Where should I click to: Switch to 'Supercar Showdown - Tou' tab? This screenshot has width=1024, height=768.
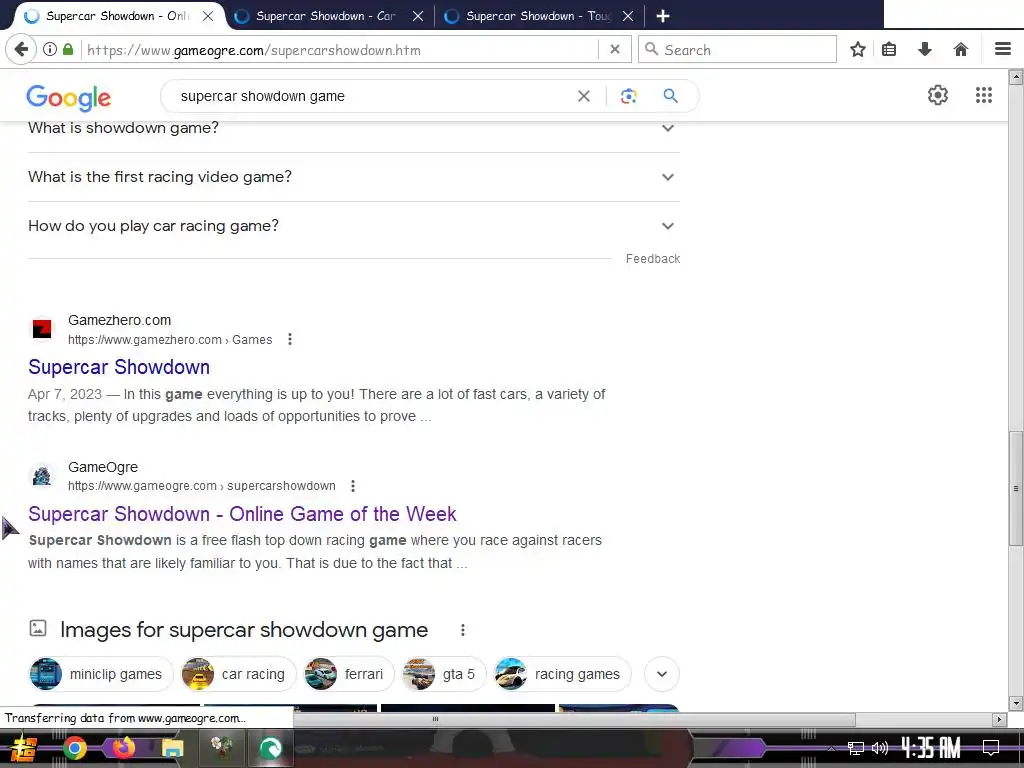[537, 16]
